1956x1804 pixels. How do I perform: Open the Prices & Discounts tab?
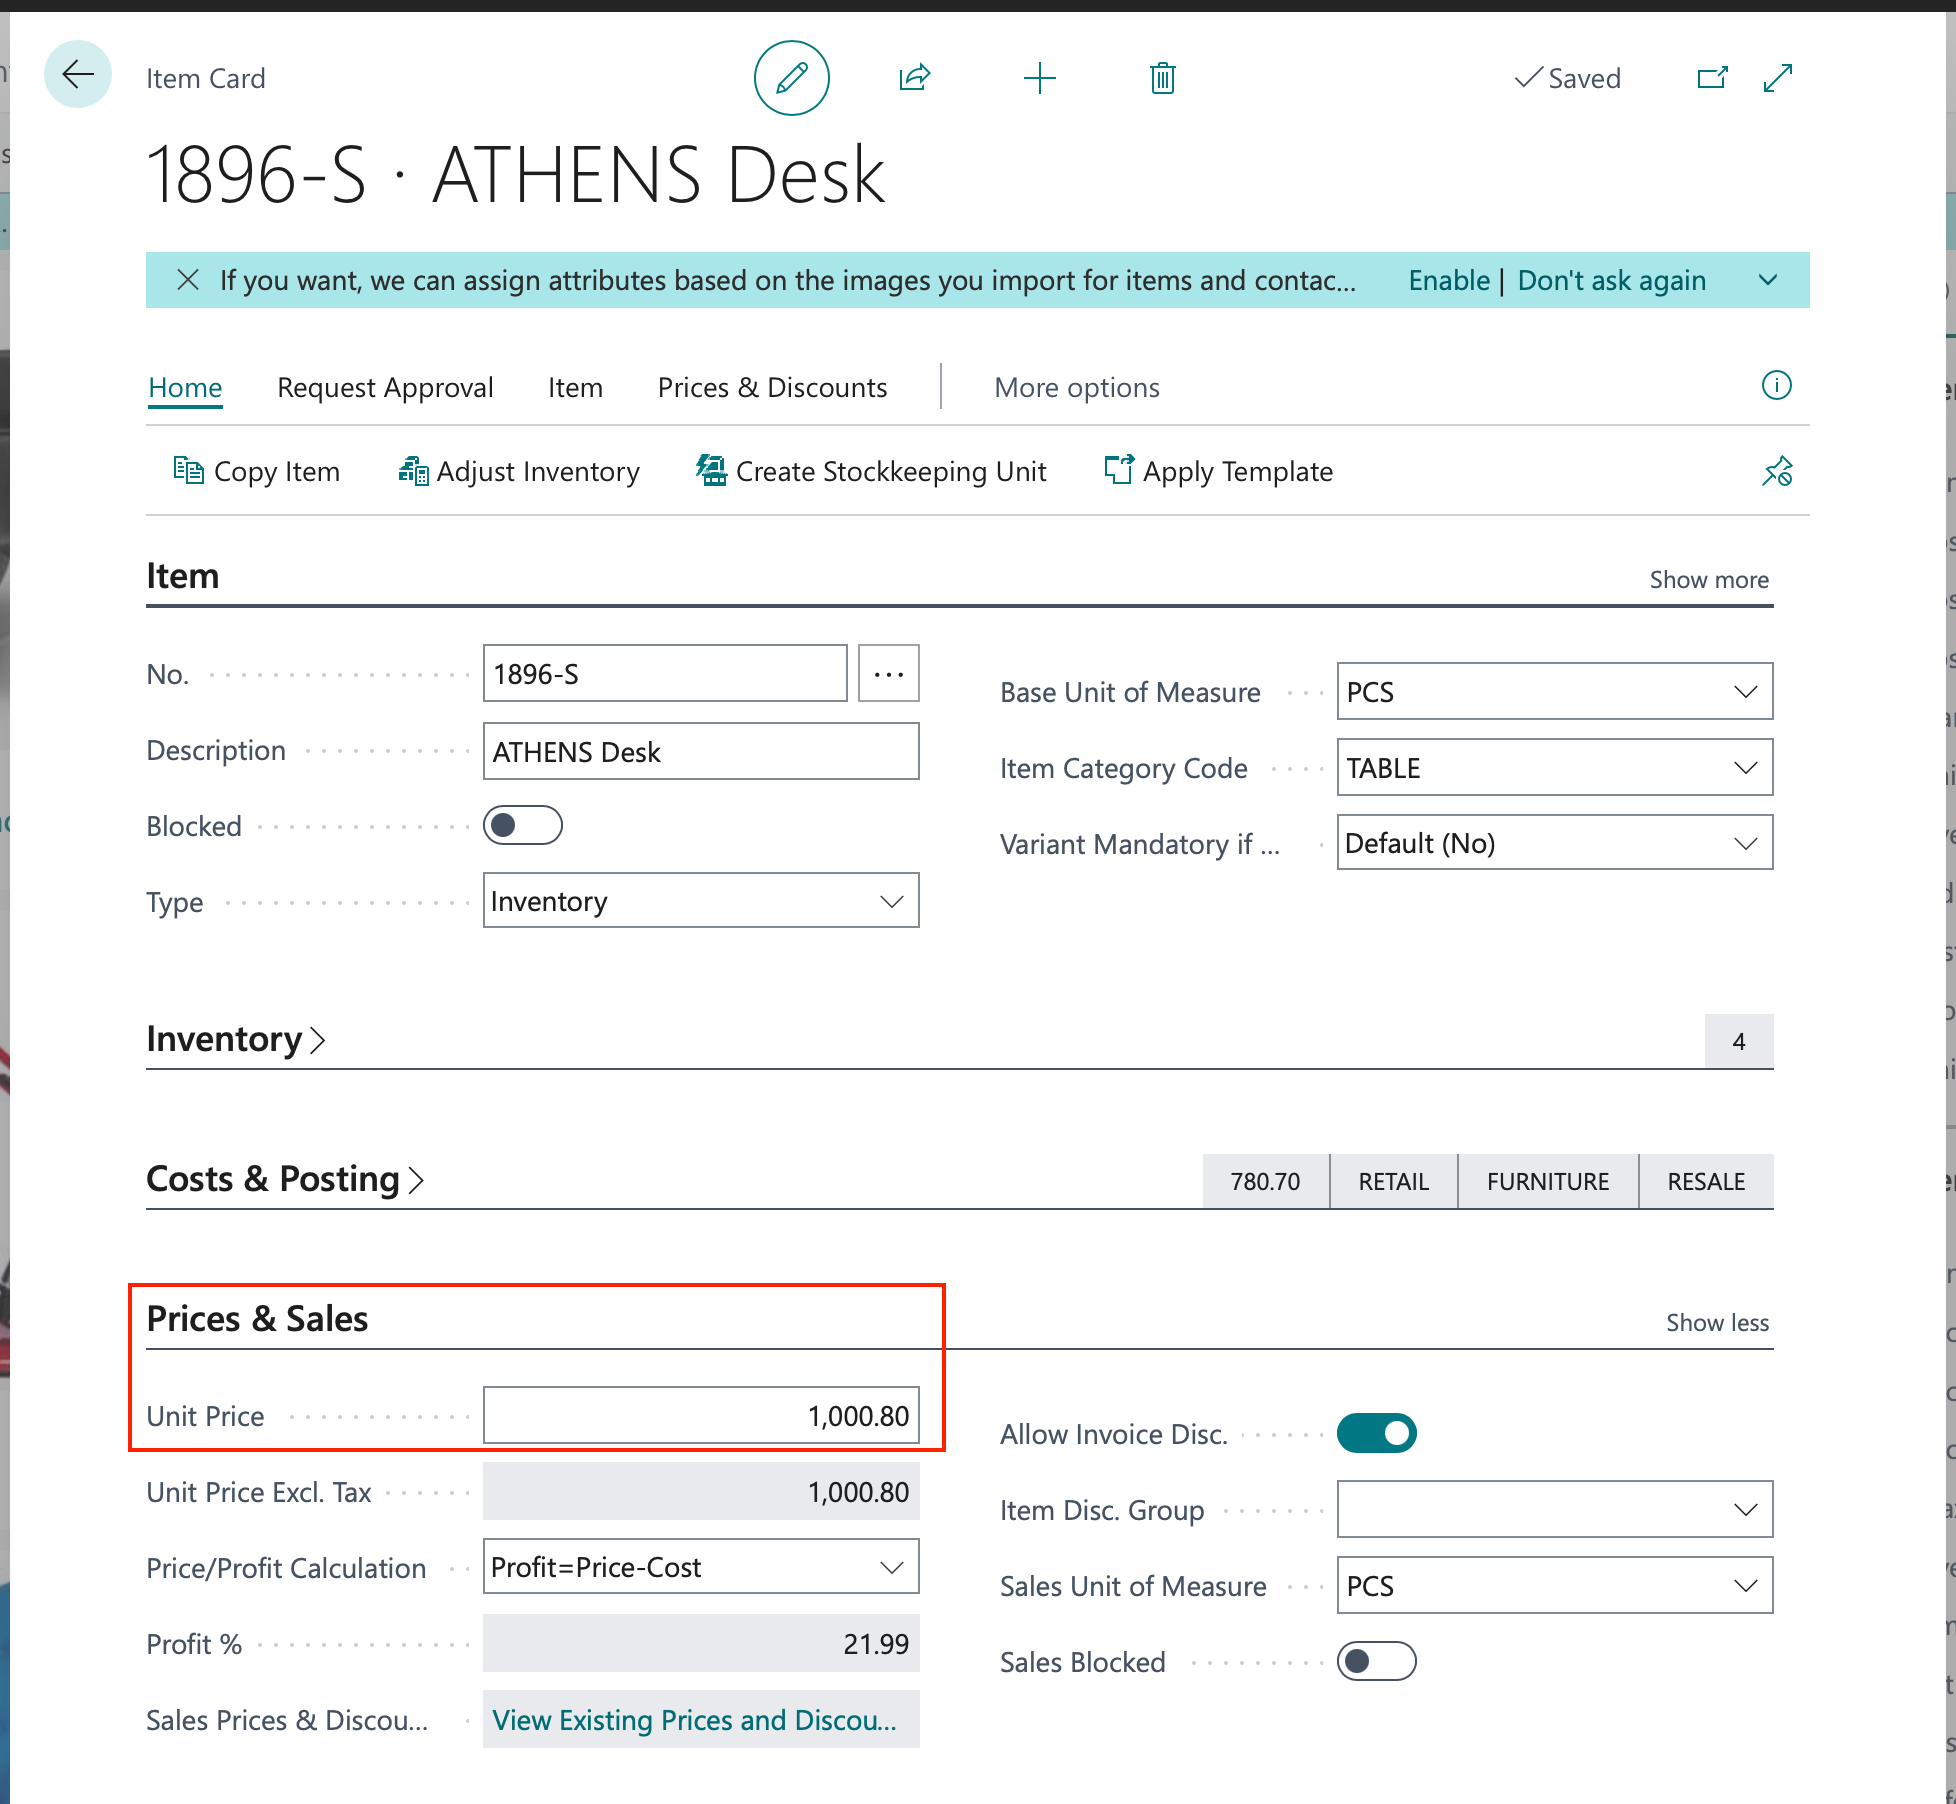pyautogui.click(x=772, y=388)
